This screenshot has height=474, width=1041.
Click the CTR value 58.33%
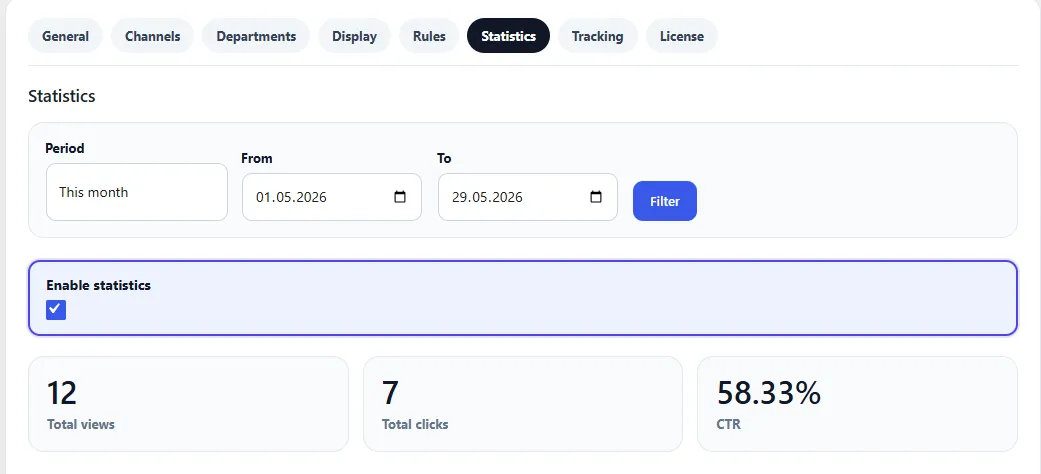point(769,393)
